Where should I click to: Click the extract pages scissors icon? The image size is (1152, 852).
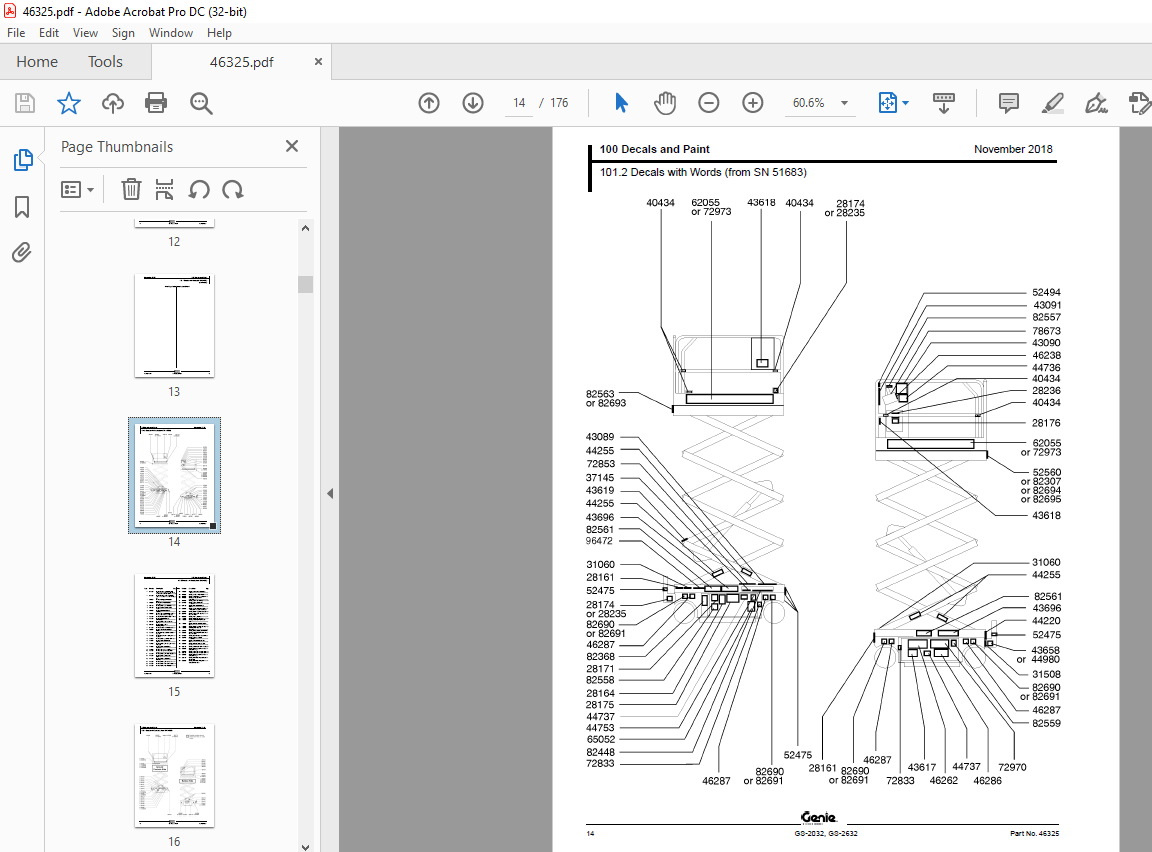tap(165, 189)
